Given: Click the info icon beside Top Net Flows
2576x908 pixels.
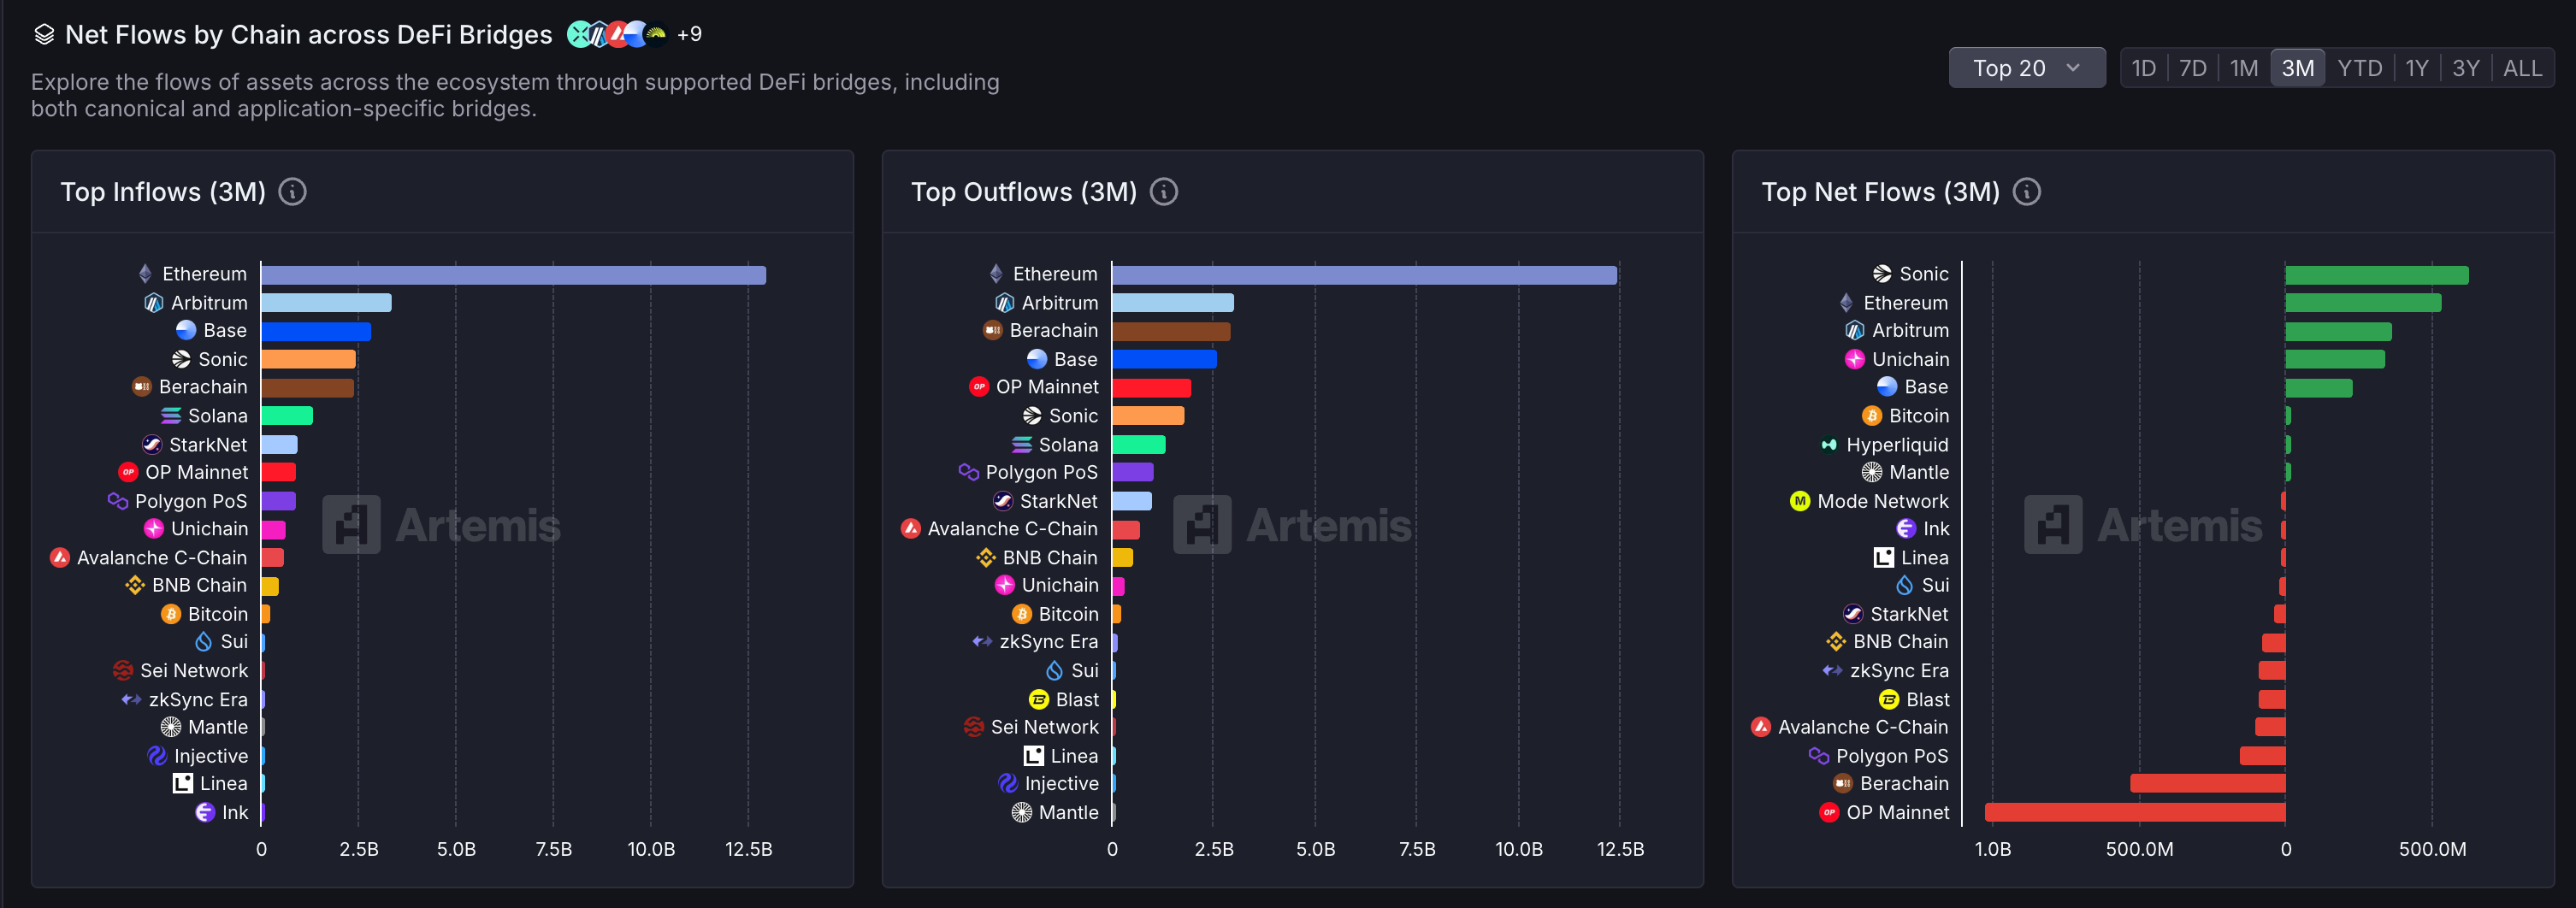Looking at the screenshot, I should pyautogui.click(x=2026, y=192).
